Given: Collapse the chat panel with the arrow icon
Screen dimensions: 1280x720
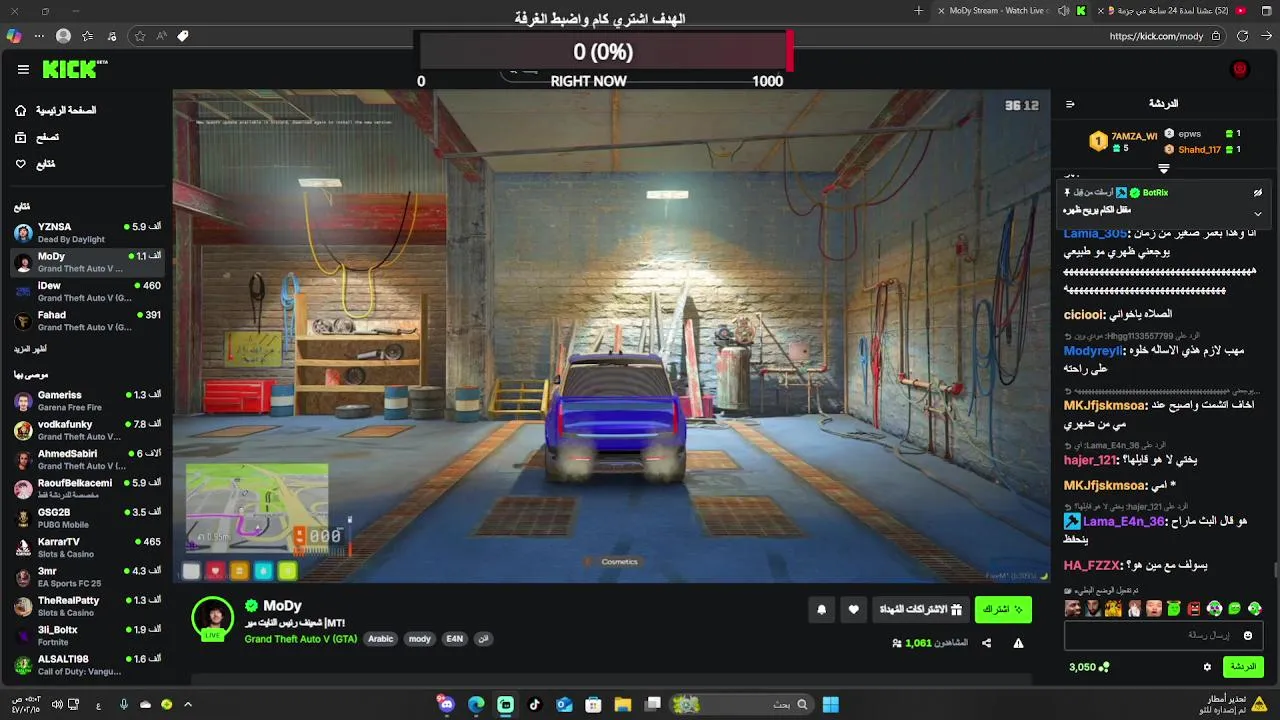Looking at the screenshot, I should [1070, 104].
